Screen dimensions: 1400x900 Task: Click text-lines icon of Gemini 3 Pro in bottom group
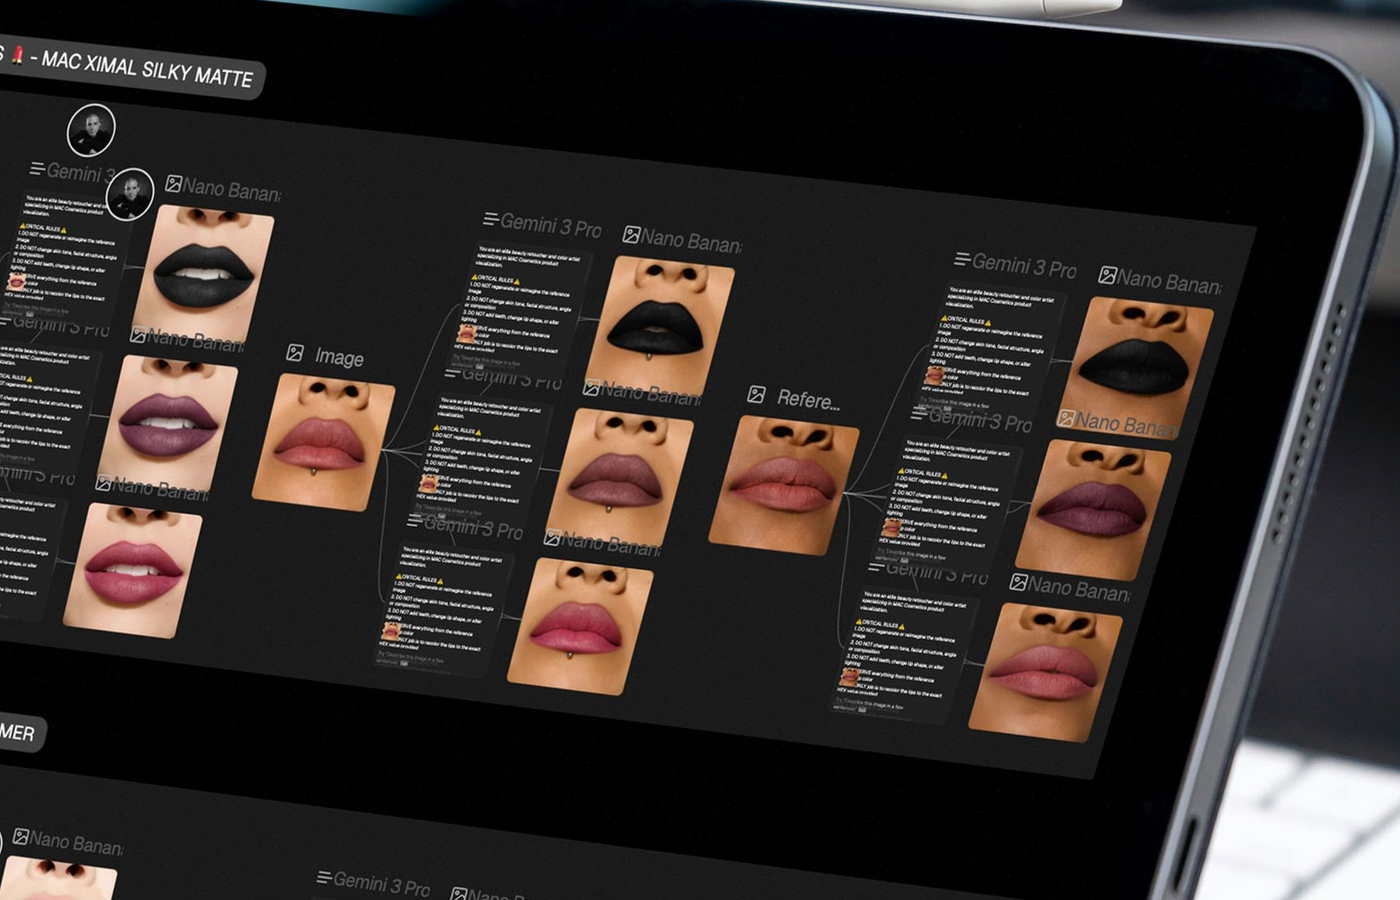[323, 877]
